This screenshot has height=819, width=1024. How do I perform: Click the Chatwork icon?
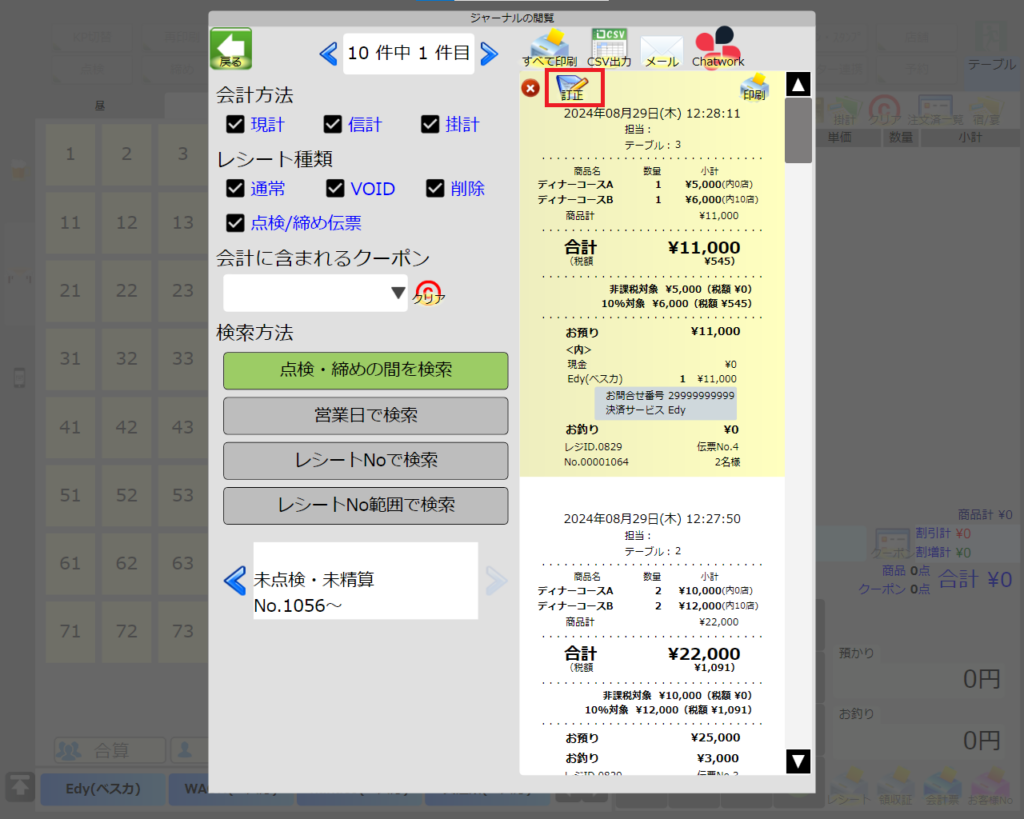[x=718, y=48]
